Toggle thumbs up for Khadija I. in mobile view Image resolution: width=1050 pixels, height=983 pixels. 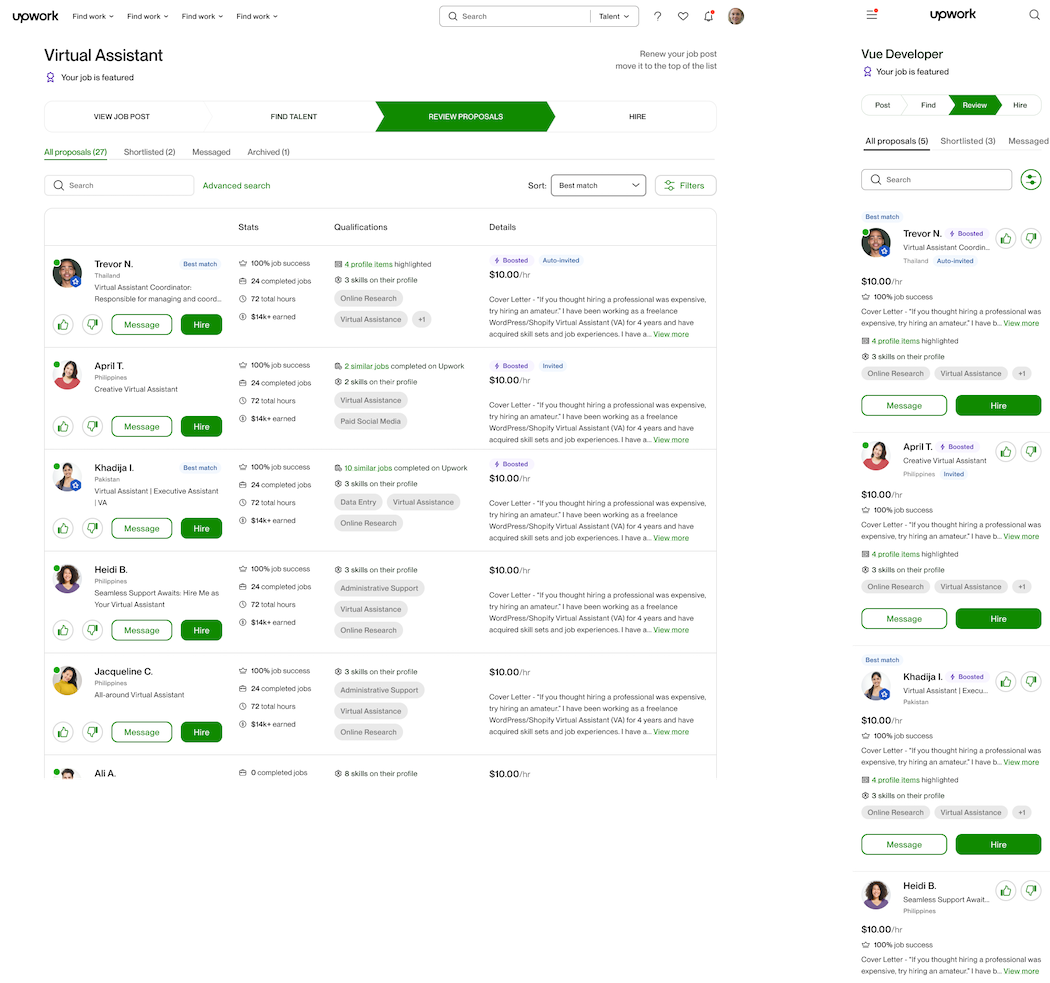click(1005, 682)
